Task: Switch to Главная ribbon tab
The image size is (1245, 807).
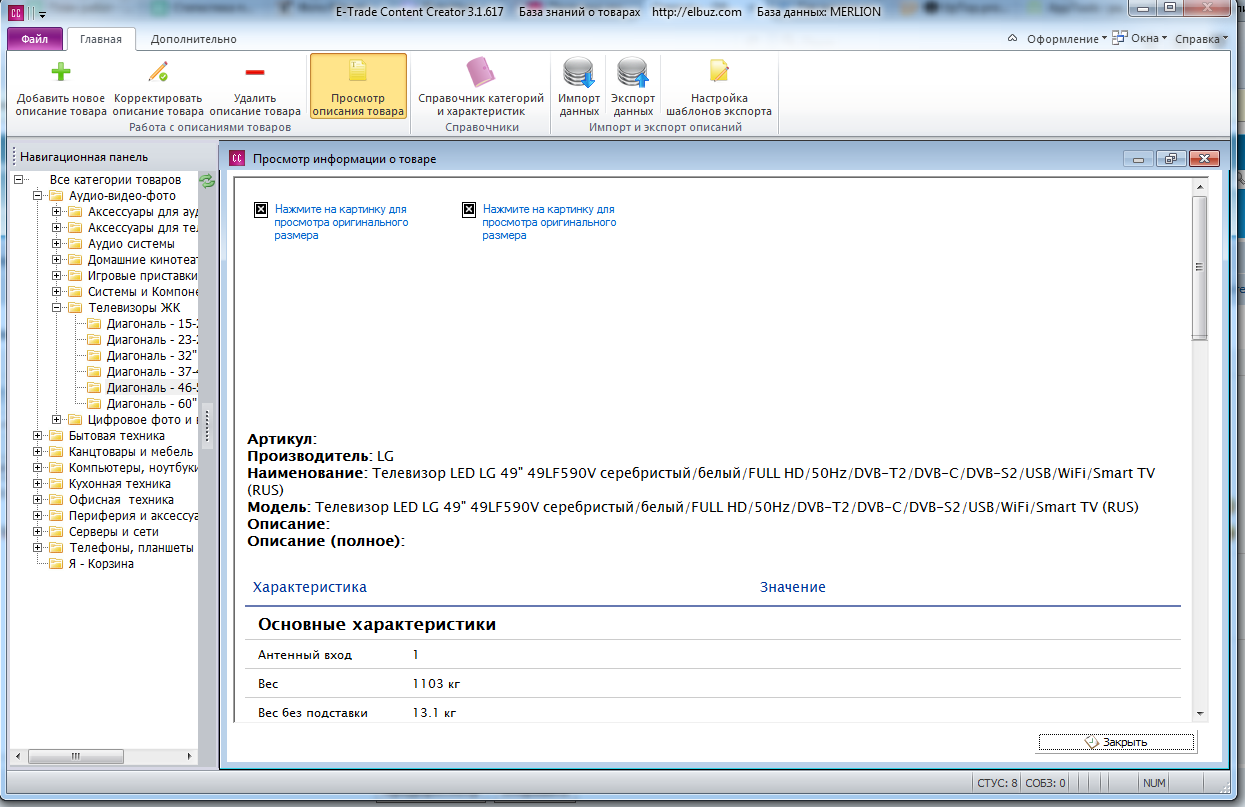Action: [100, 39]
